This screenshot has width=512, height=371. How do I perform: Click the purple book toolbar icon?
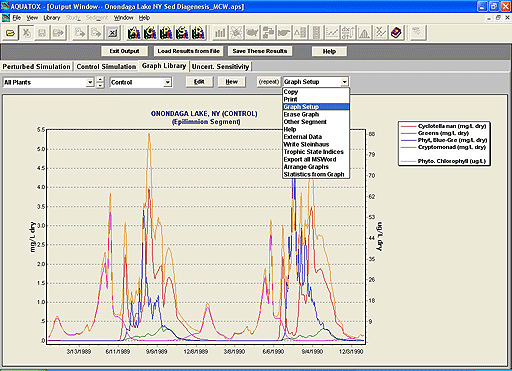pos(396,33)
